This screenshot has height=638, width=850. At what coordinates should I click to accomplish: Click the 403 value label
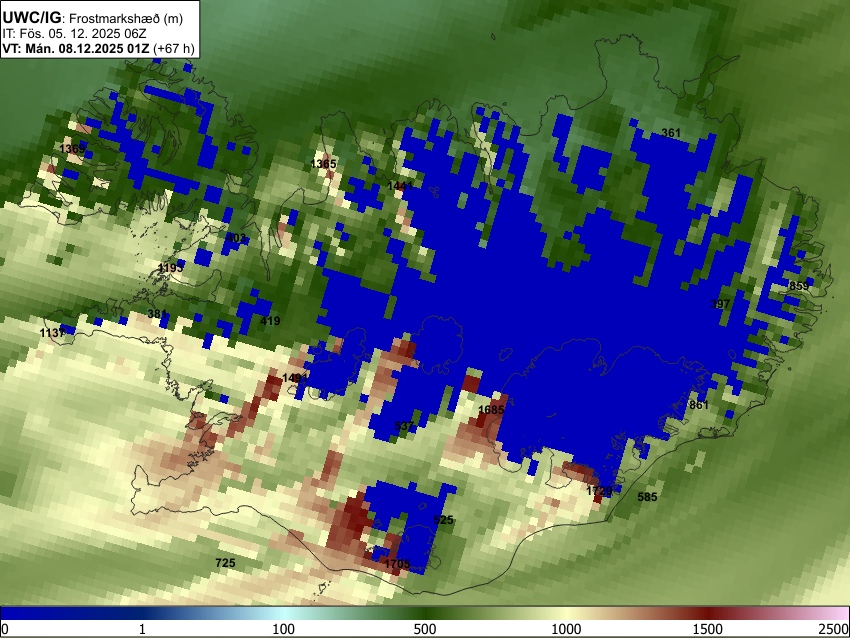coord(236,237)
